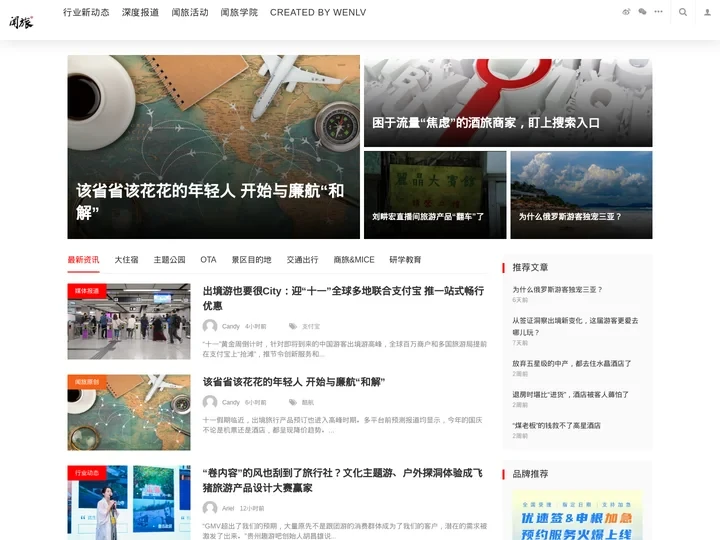
Task: Open recommended article 从签证洞察出境新变化
Action: coord(575,326)
